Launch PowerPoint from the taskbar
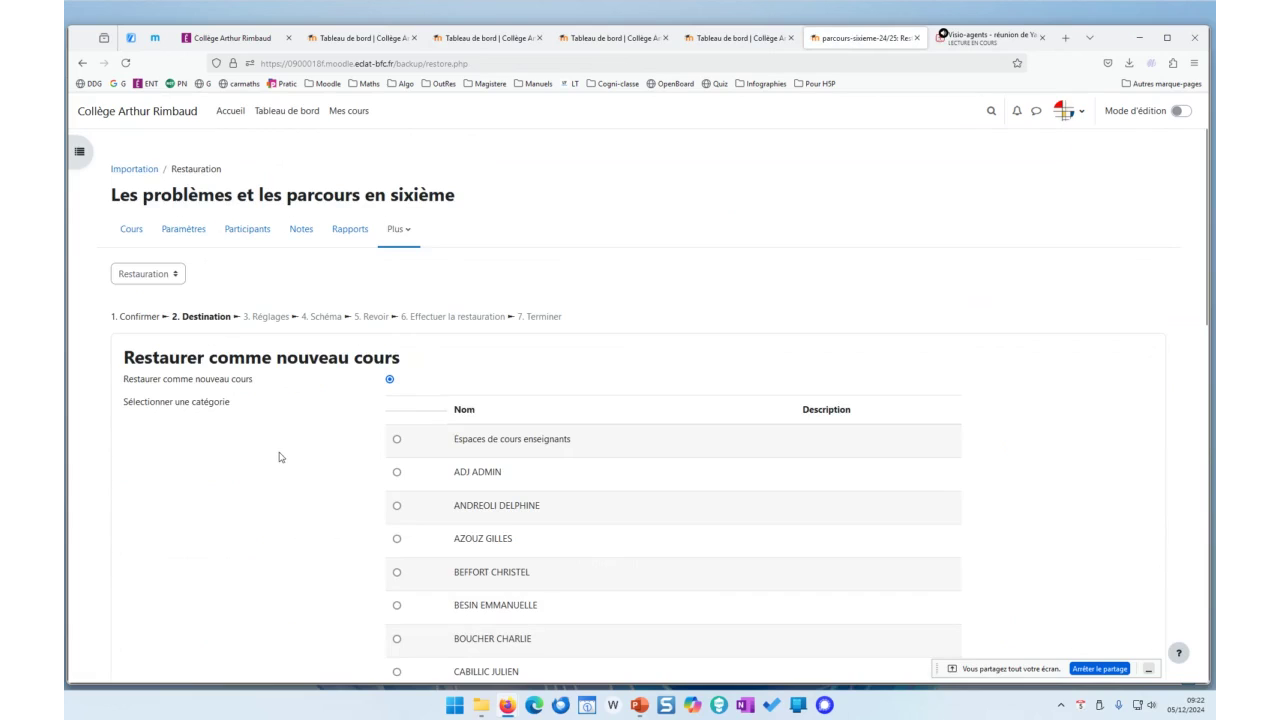Image resolution: width=1280 pixels, height=720 pixels. coord(640,705)
